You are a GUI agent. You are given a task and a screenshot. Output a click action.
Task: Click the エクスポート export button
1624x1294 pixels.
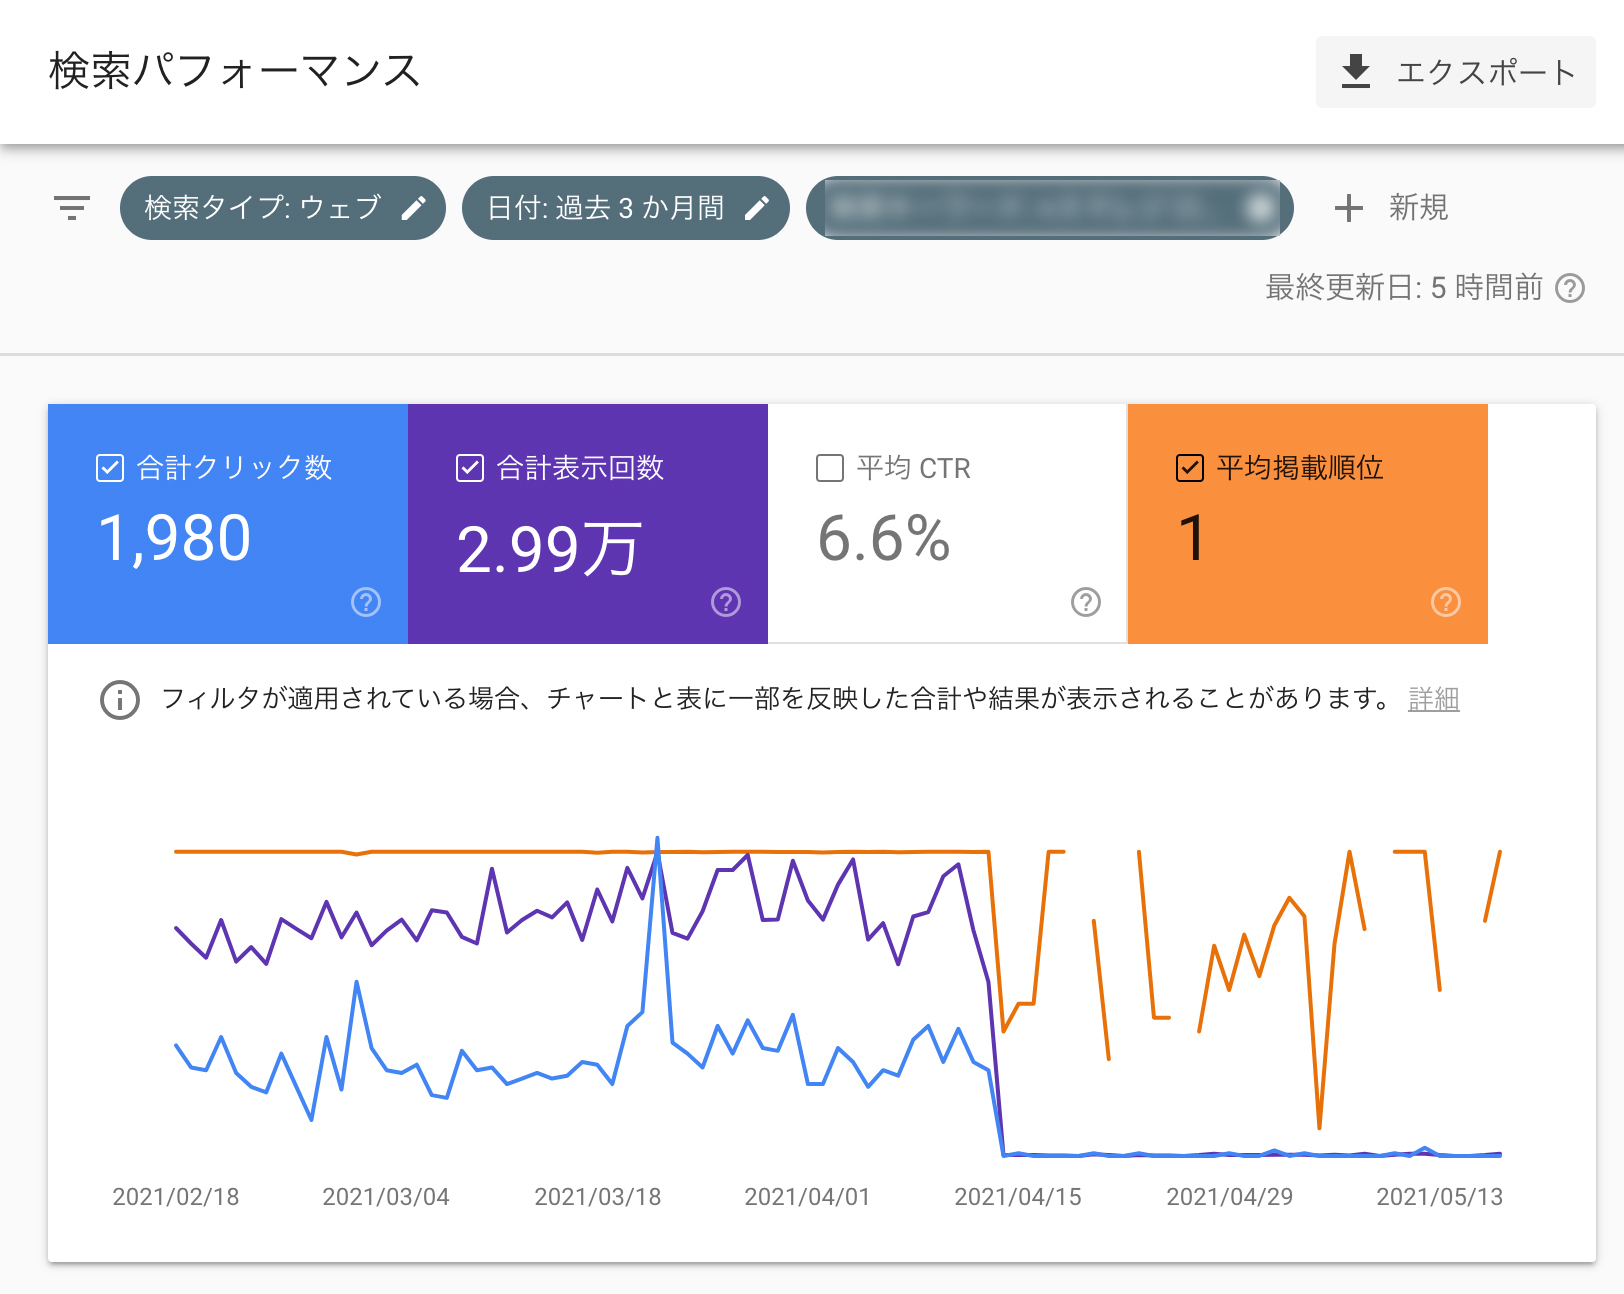tap(1455, 72)
